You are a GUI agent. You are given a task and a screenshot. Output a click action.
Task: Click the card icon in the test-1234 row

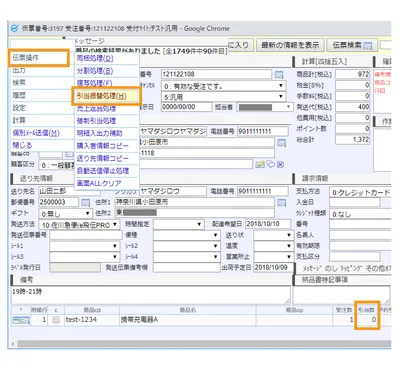(x=17, y=320)
